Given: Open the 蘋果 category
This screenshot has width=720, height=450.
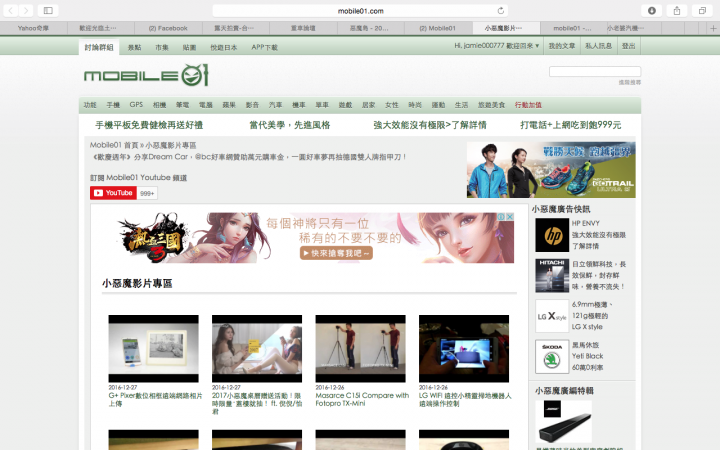Looking at the screenshot, I should (x=229, y=105).
